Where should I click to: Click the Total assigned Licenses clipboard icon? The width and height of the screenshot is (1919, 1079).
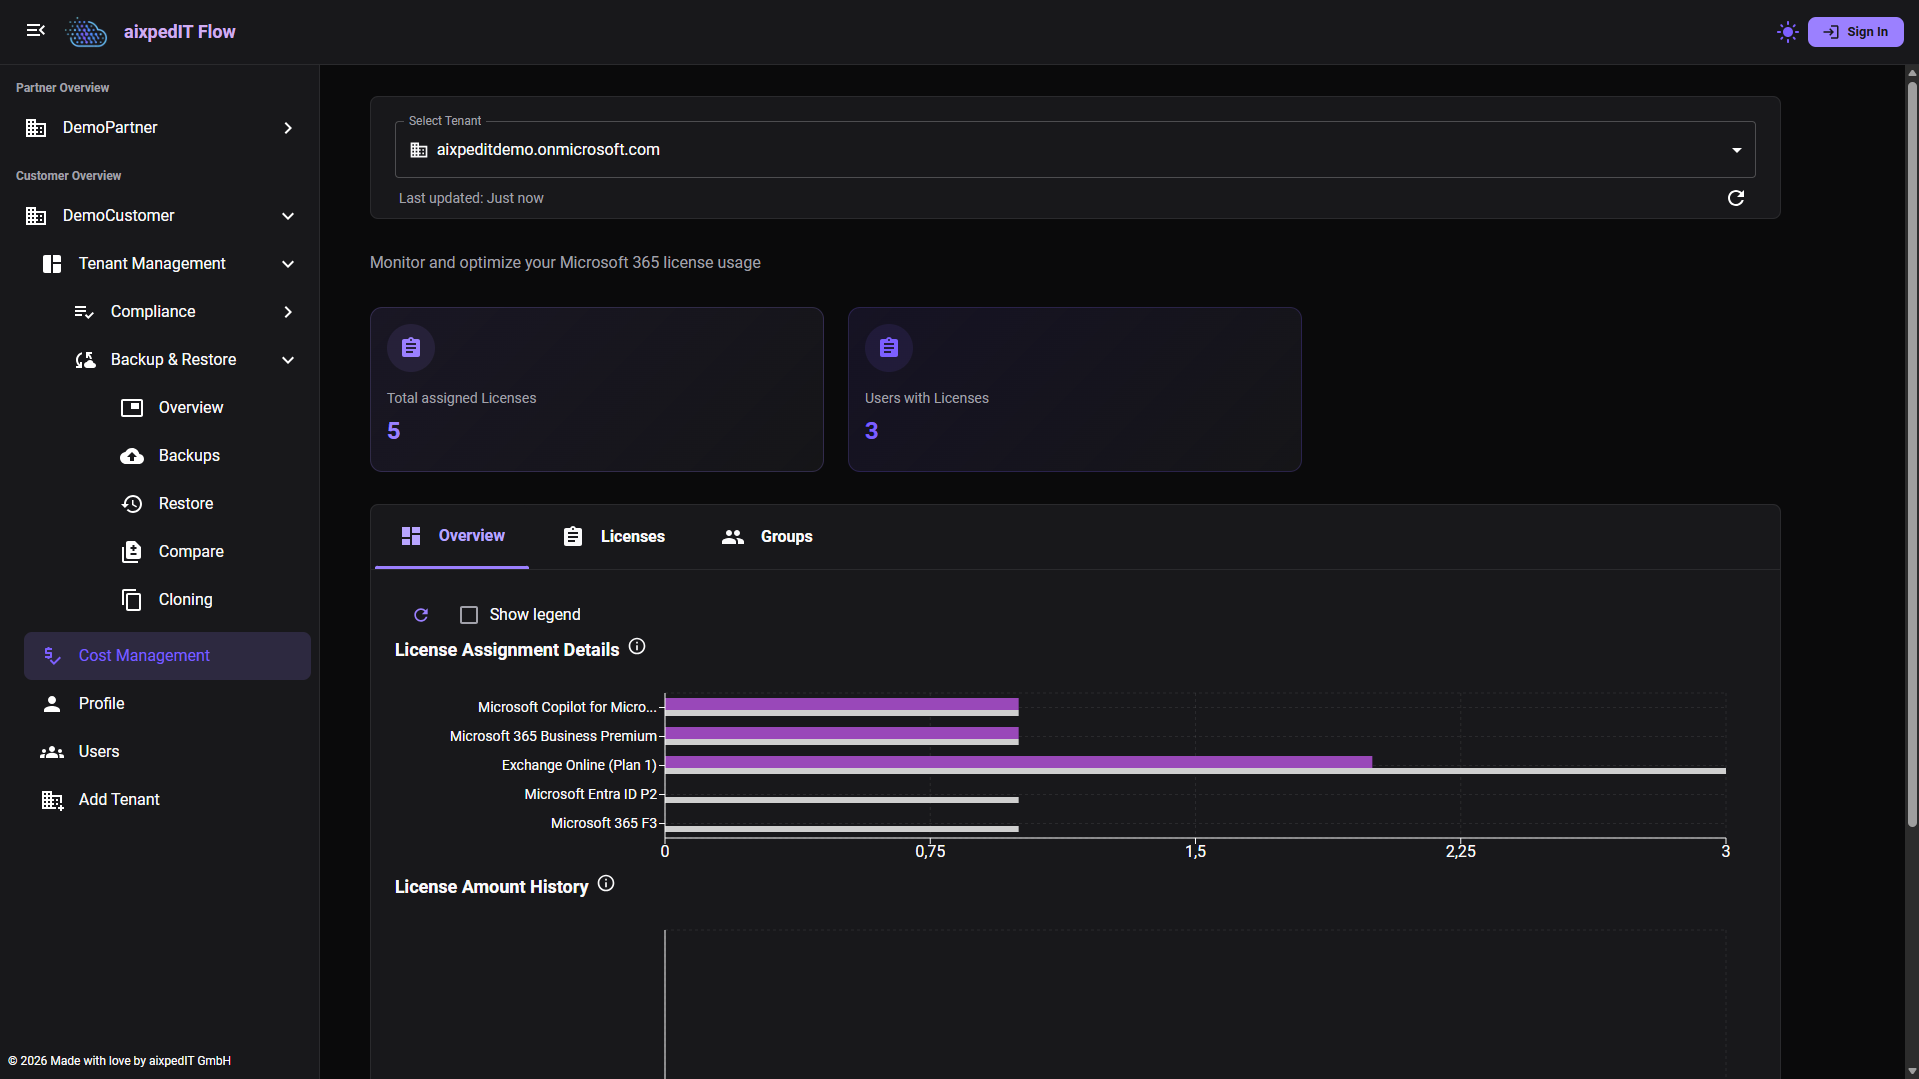[411, 348]
